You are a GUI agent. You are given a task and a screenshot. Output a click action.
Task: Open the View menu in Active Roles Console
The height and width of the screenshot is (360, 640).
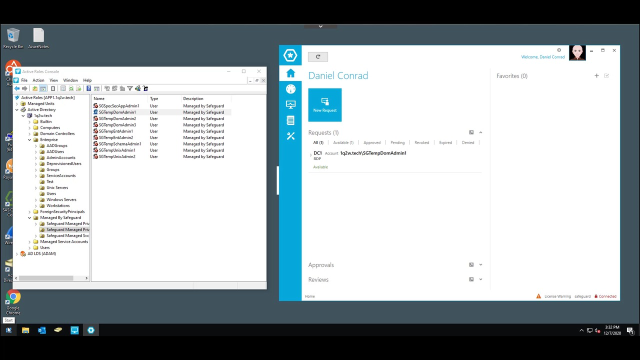pos(53,80)
